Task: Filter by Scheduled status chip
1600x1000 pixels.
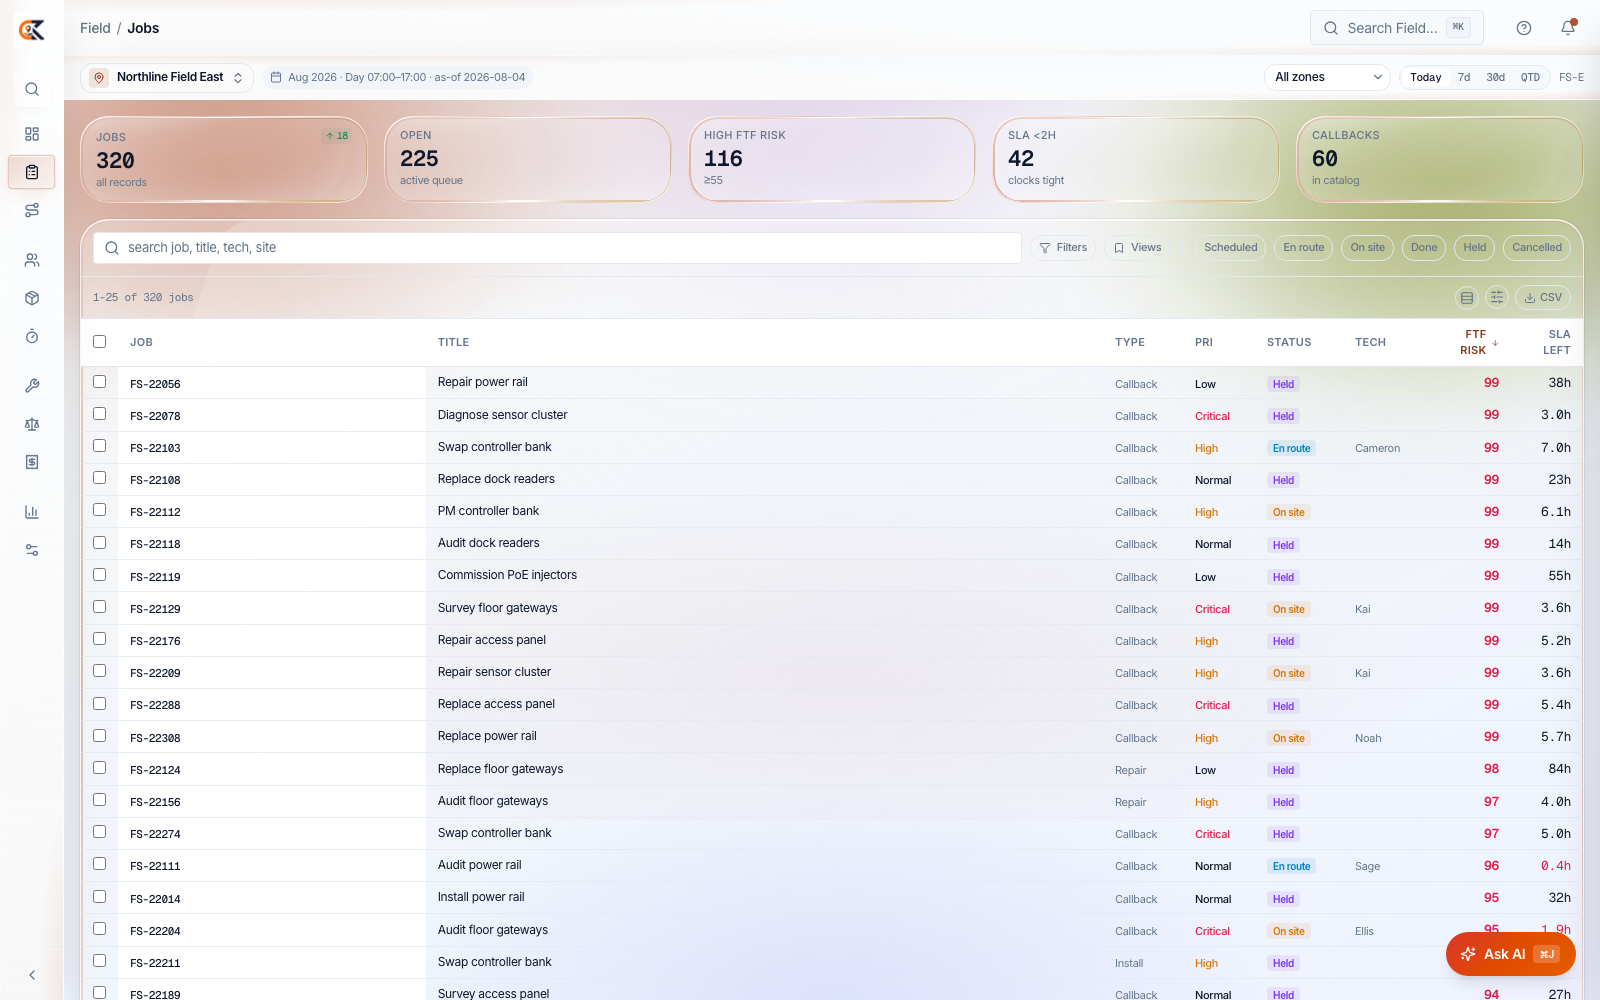Action: click(x=1231, y=248)
